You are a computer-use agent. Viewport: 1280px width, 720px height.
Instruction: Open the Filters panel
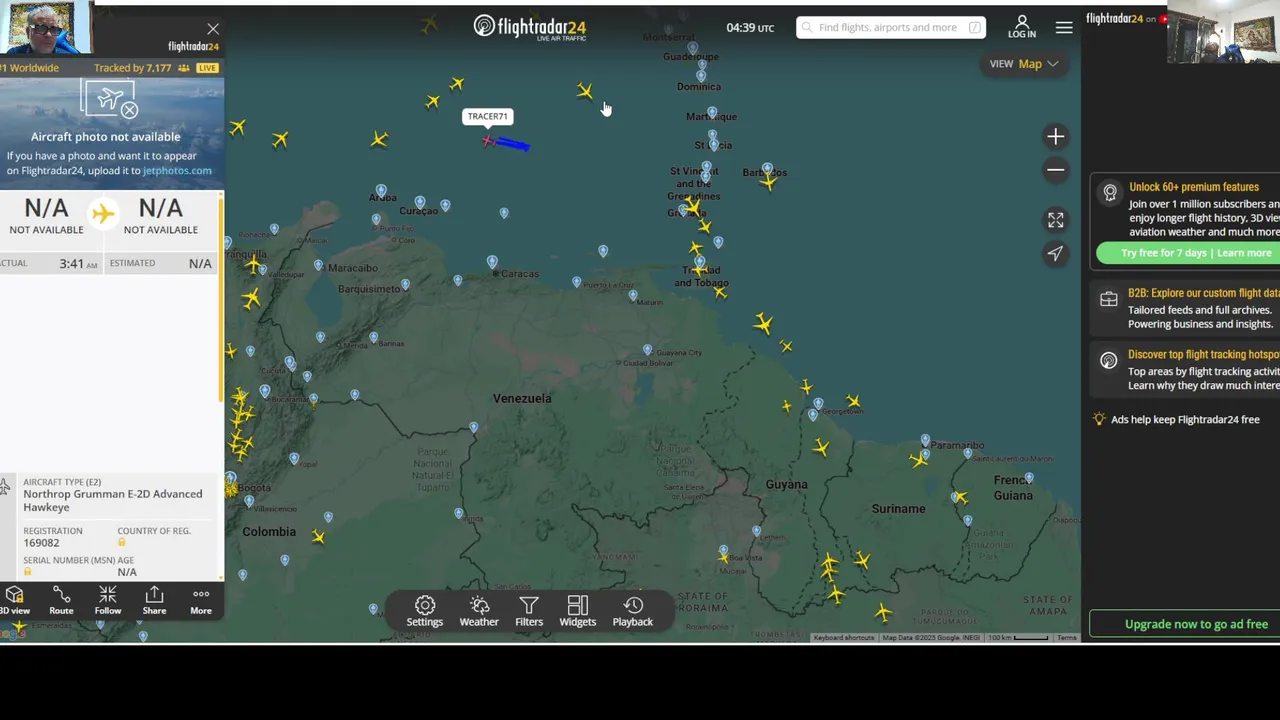(529, 611)
